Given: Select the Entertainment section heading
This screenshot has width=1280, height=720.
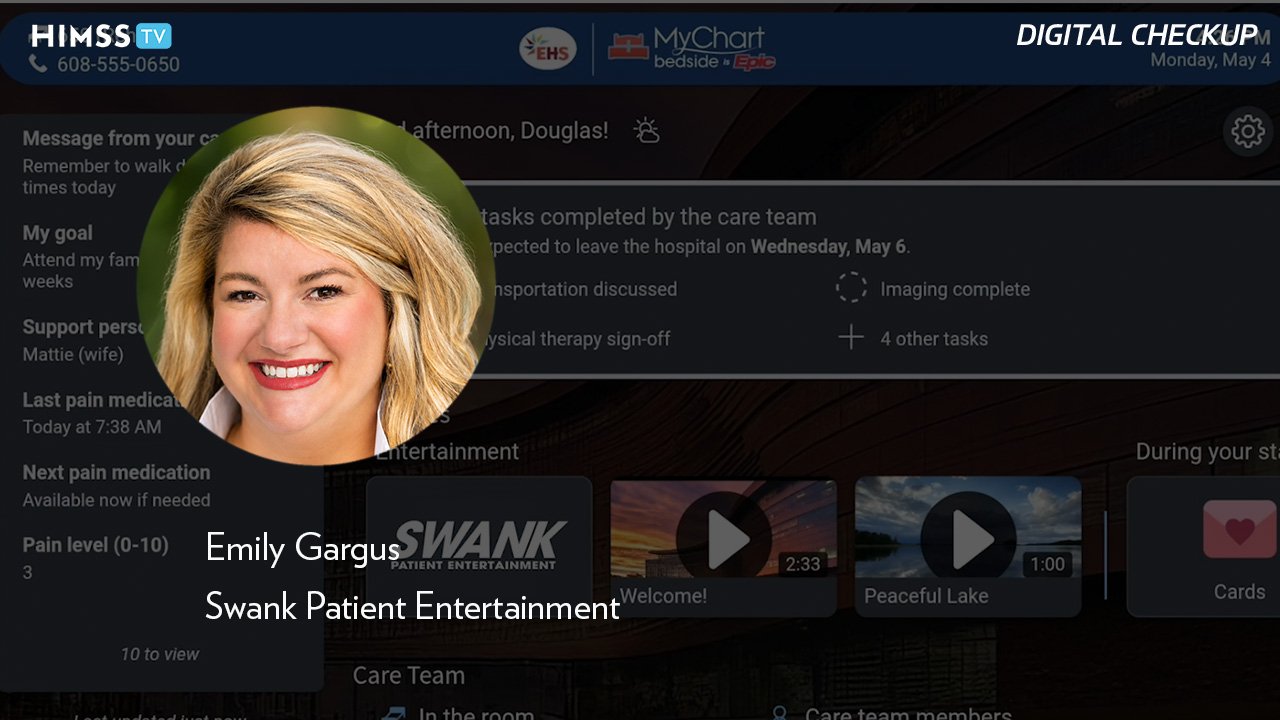Looking at the screenshot, I should pyautogui.click(x=447, y=452).
